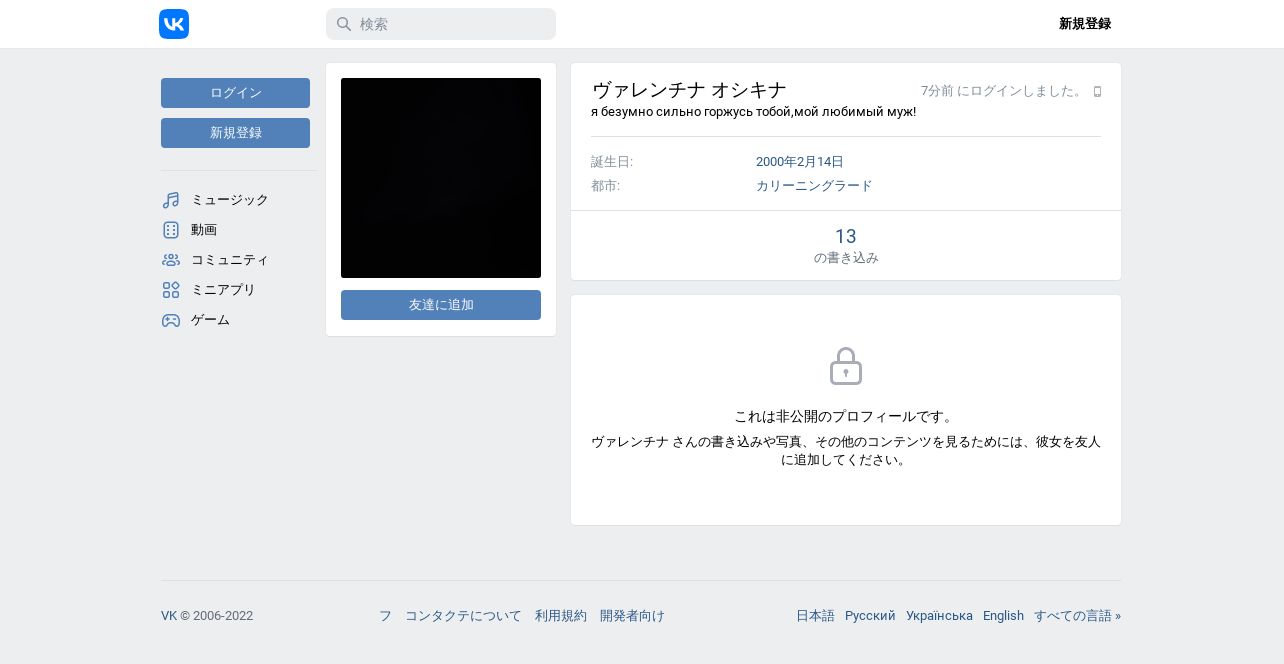Click the VK footer link
This screenshot has height=664, width=1284.
[169, 616]
